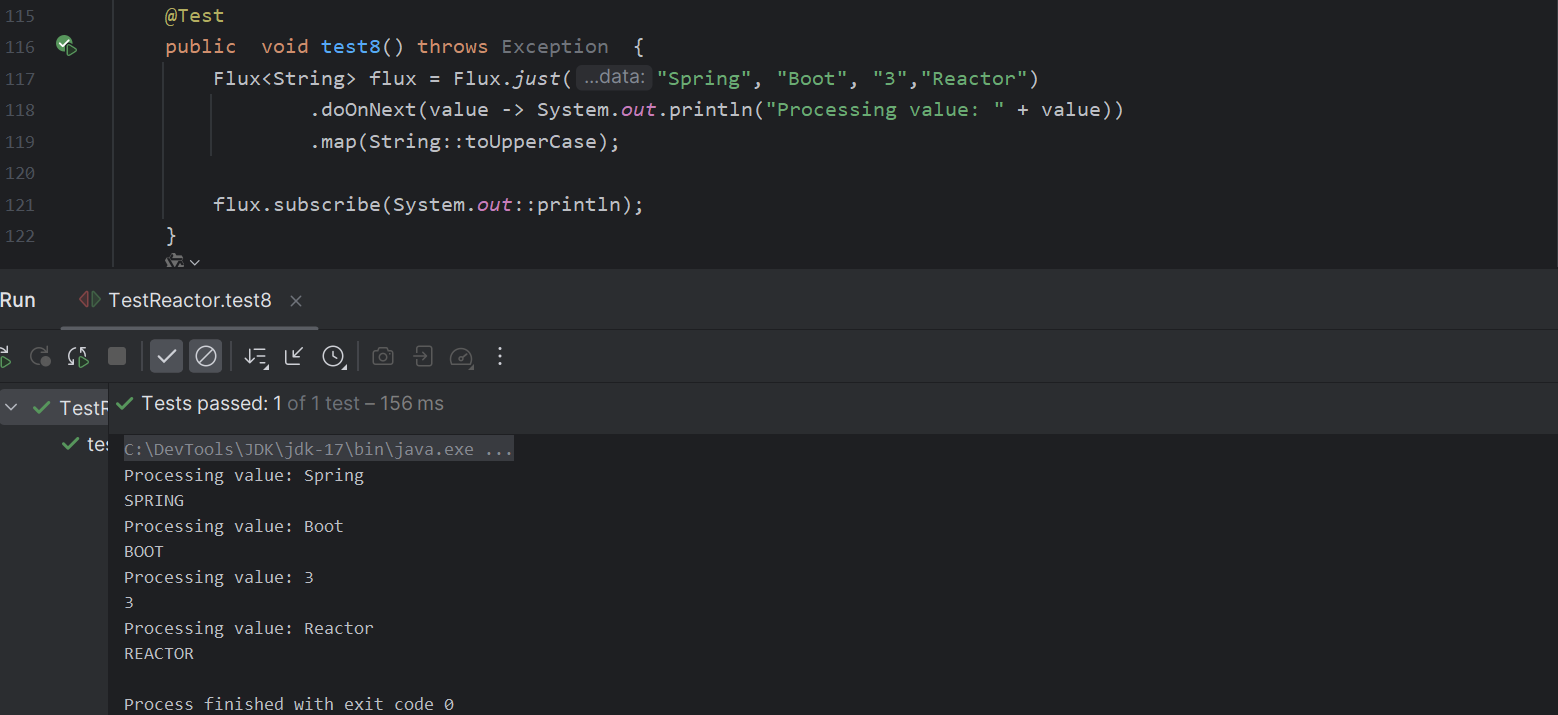Click the 'Tests passed: 1' status text

[212, 404]
